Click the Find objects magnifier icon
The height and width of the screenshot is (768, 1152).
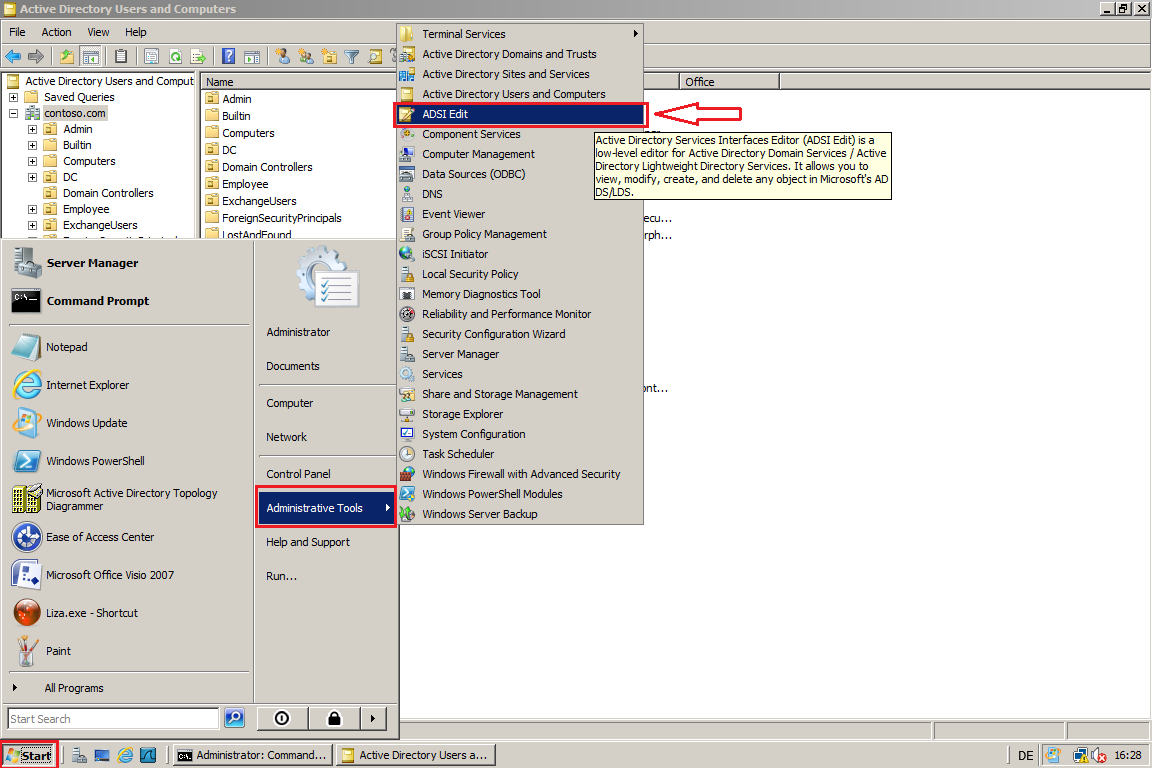point(375,56)
